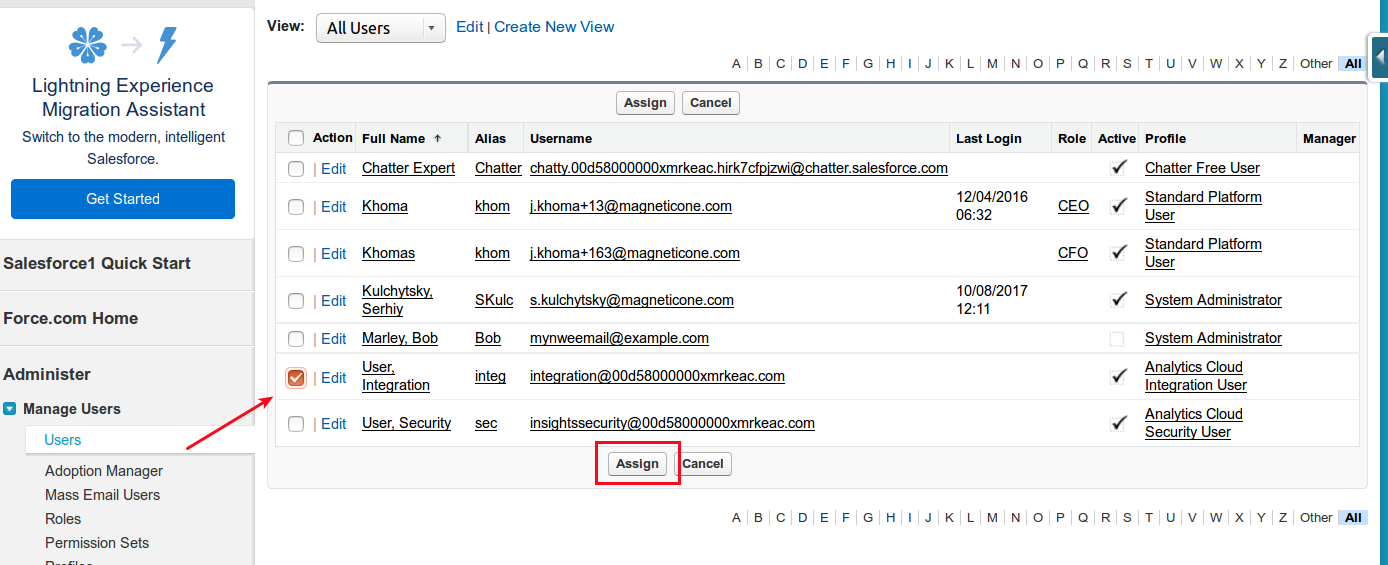Click Active checkmark in Khoma row
1388x565 pixels.
(1119, 206)
